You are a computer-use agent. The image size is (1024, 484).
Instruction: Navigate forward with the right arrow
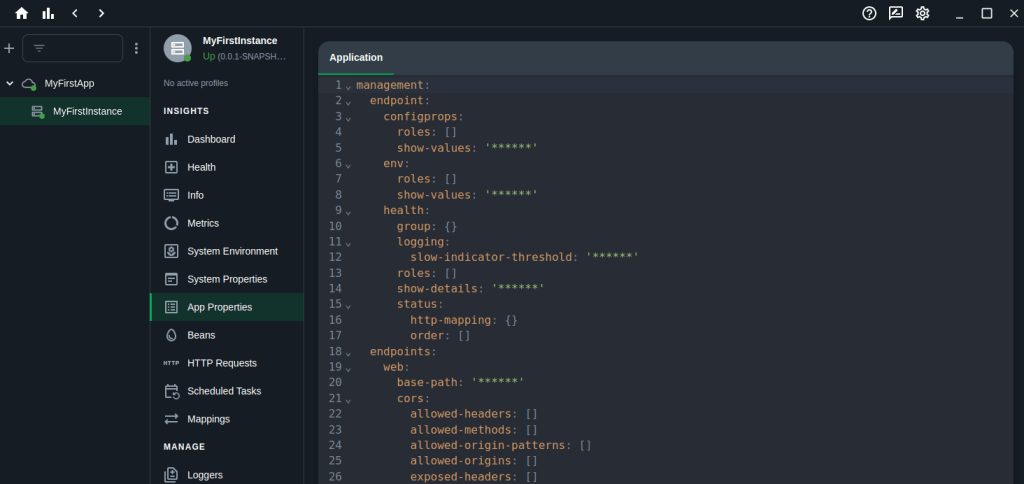pyautogui.click(x=101, y=13)
